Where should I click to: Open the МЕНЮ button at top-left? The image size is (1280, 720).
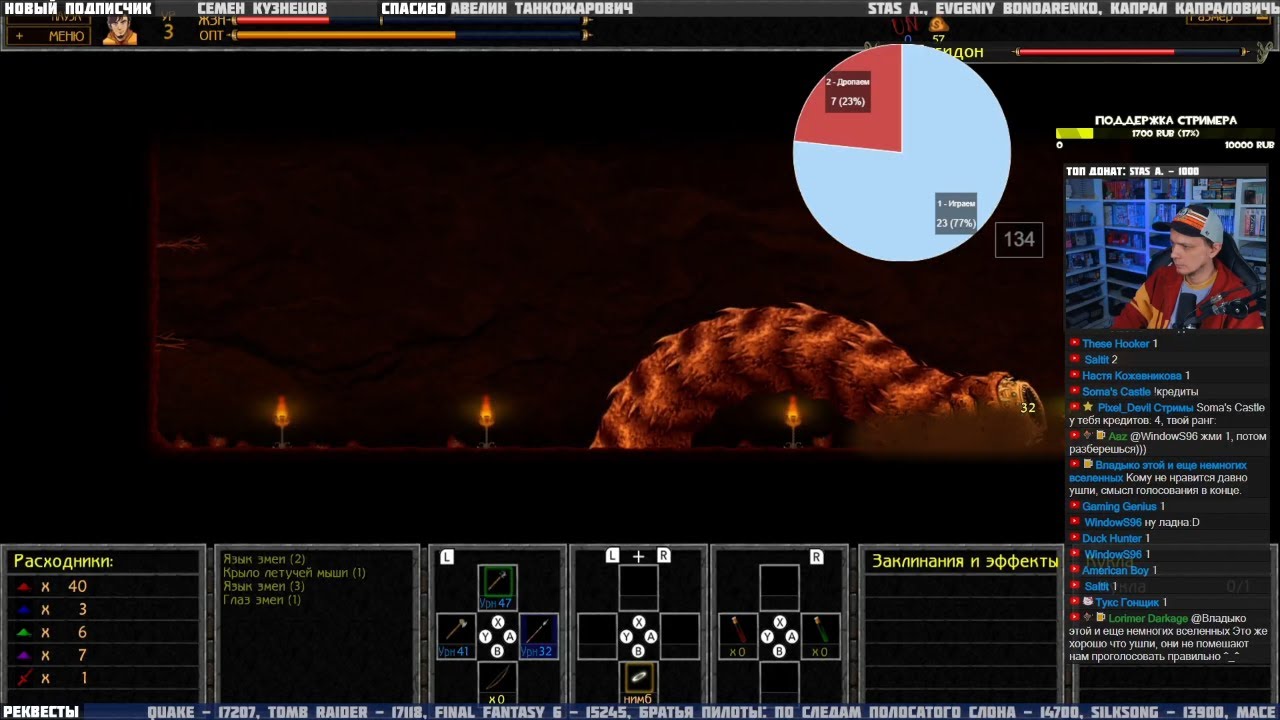click(x=49, y=35)
